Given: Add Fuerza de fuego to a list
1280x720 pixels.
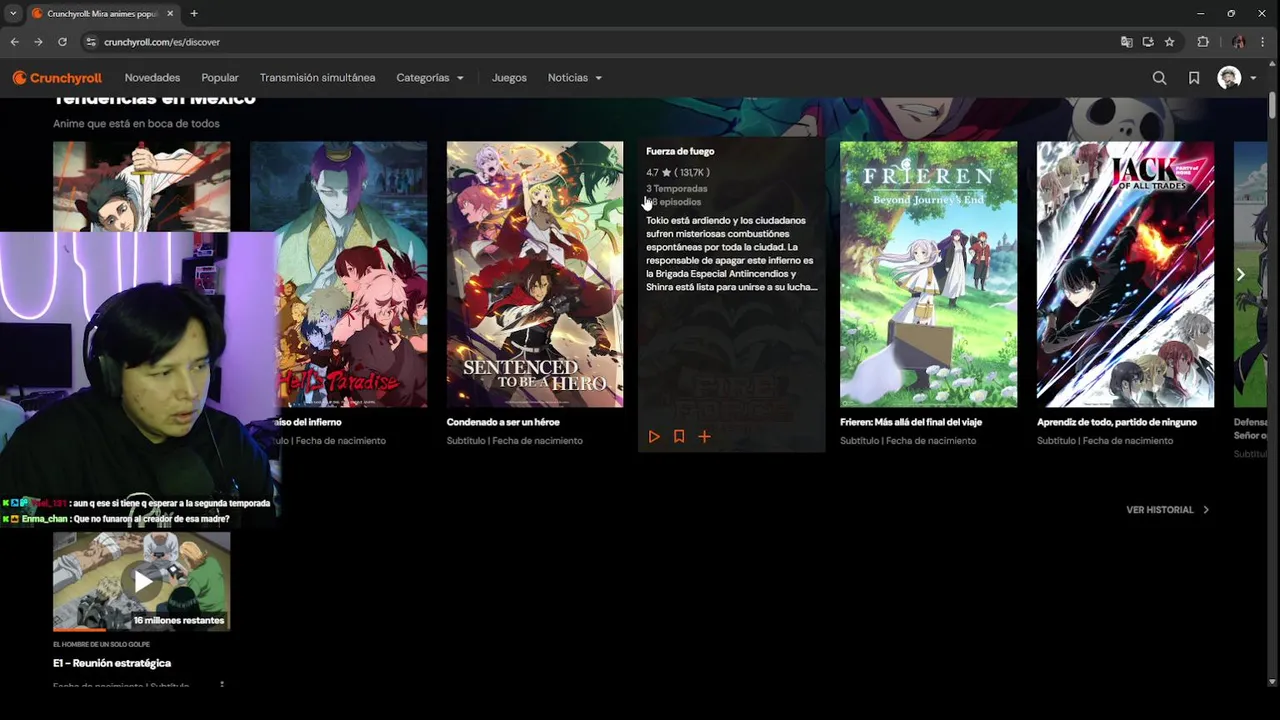Looking at the screenshot, I should click(704, 437).
